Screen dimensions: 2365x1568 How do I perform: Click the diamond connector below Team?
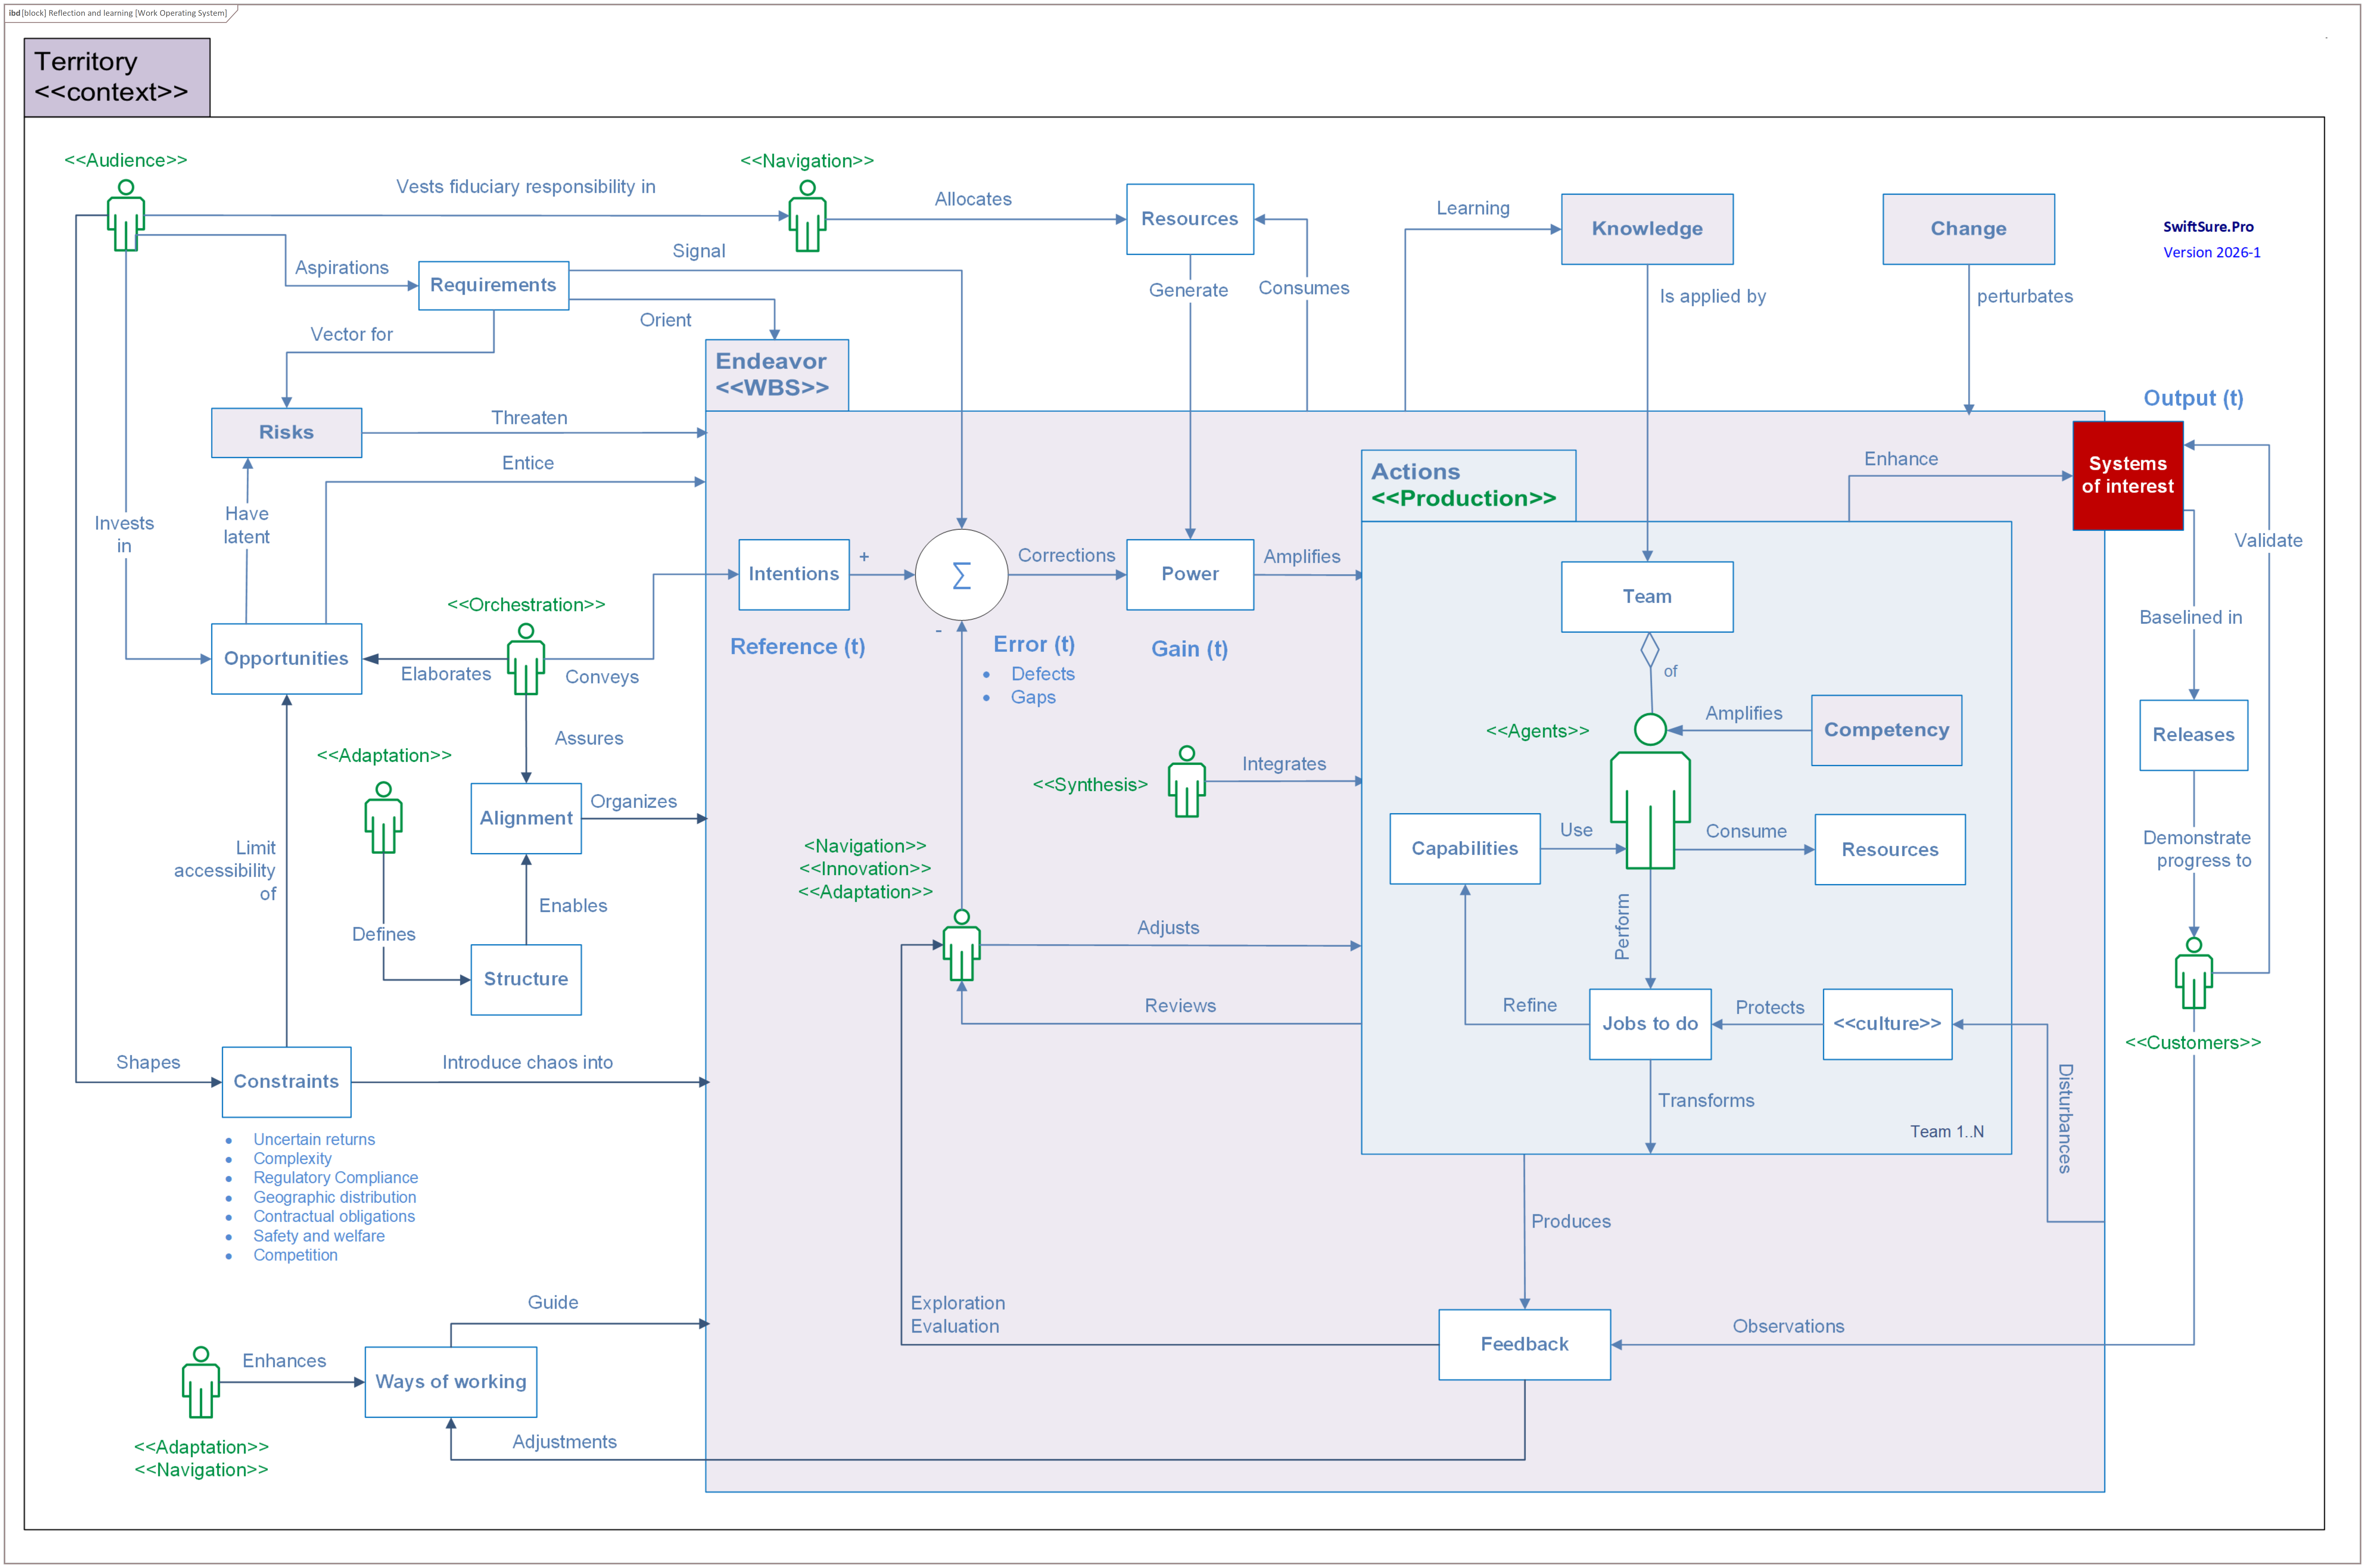pos(1650,650)
